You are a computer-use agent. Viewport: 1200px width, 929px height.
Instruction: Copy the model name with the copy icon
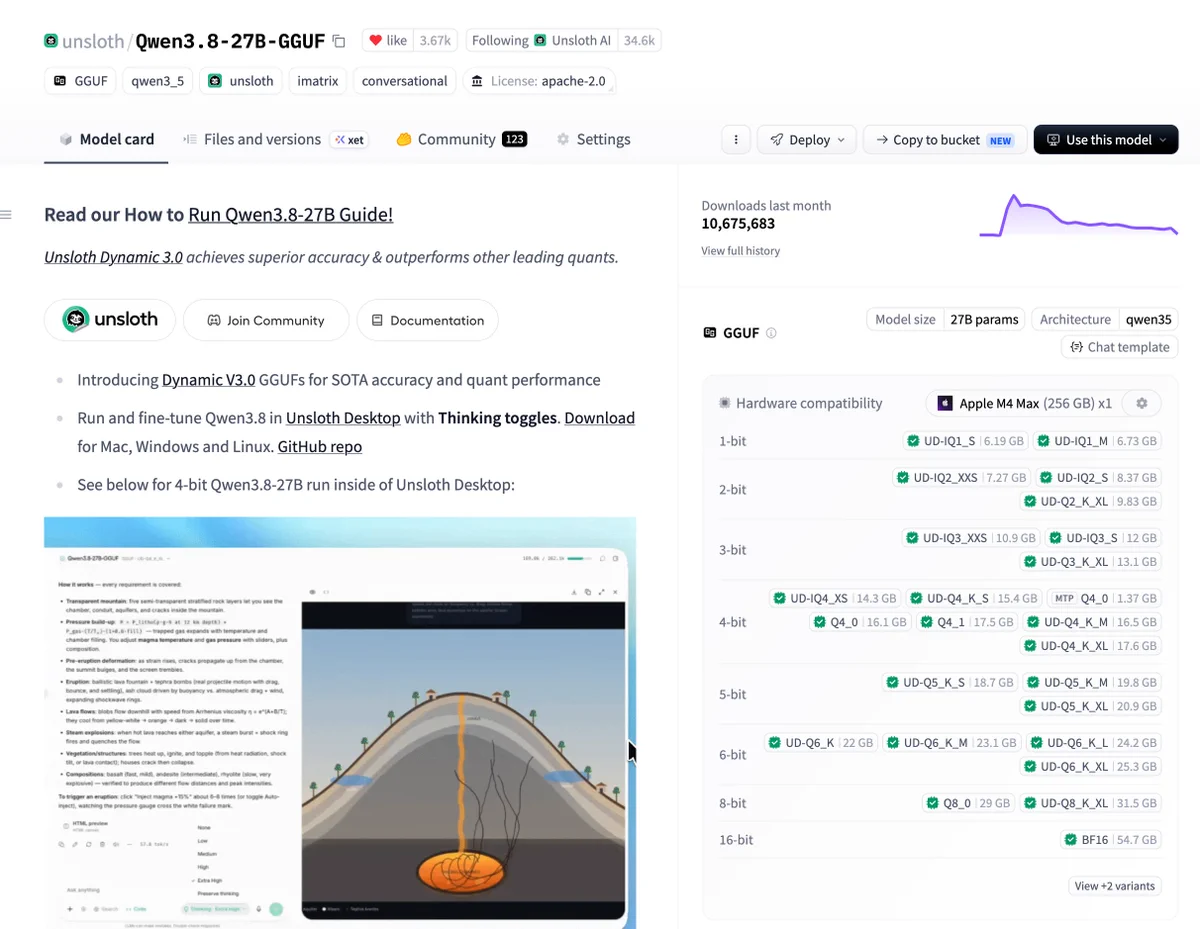tap(339, 41)
